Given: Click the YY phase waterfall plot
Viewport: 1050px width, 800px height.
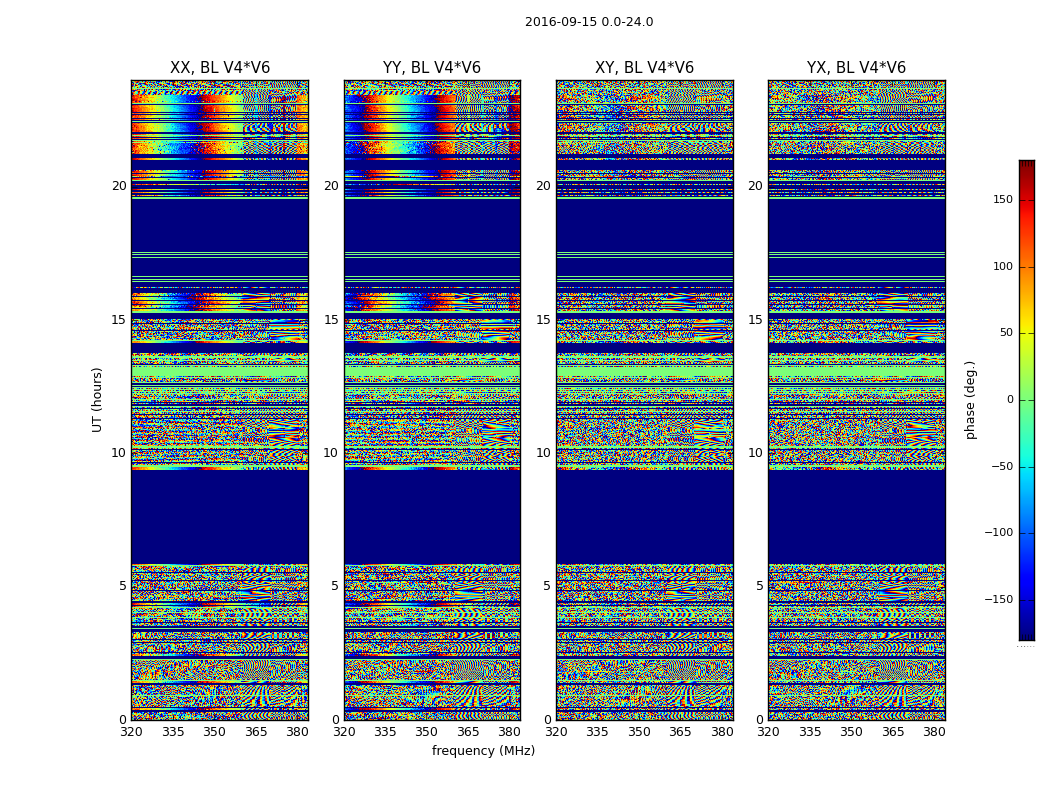Looking at the screenshot, I should click(x=432, y=400).
